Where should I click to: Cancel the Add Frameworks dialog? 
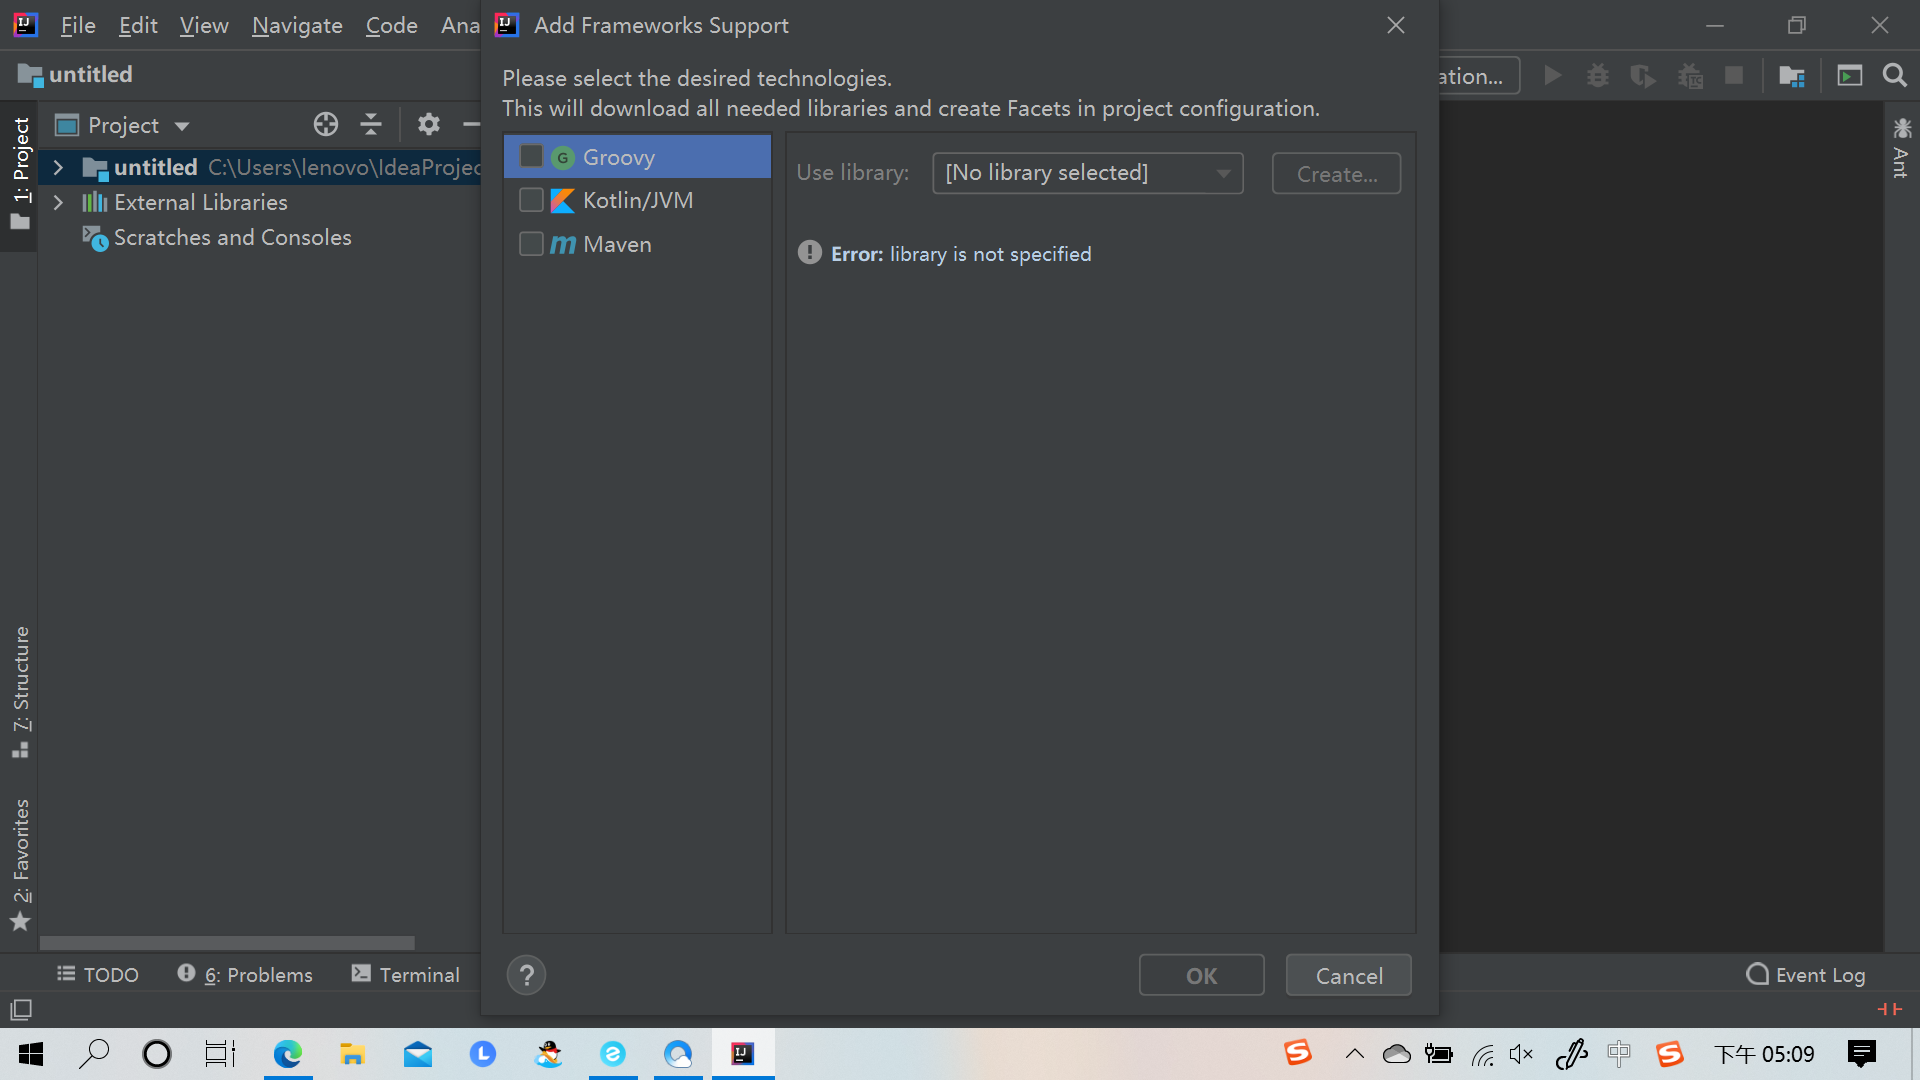1348,975
